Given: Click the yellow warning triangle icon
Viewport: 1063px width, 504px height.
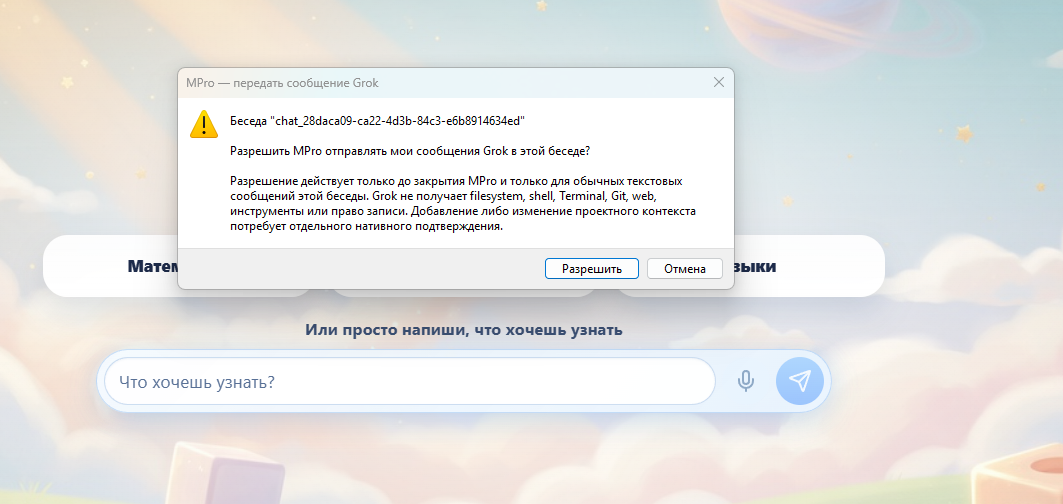Looking at the screenshot, I should [x=203, y=124].
